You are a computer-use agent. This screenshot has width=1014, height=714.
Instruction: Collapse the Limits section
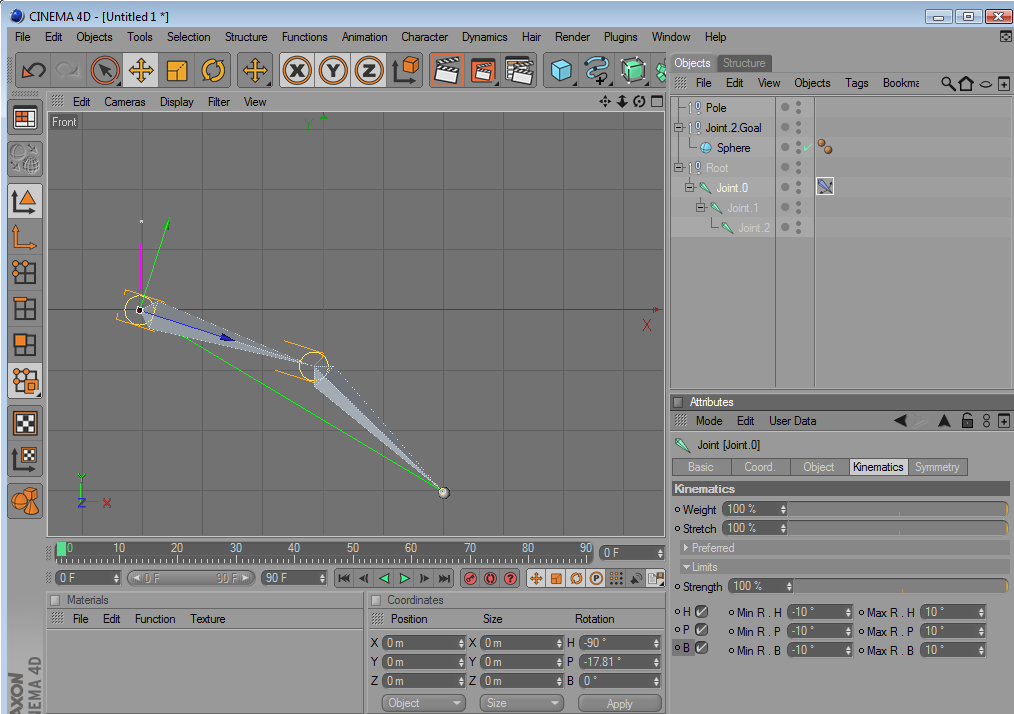pyautogui.click(x=686, y=567)
